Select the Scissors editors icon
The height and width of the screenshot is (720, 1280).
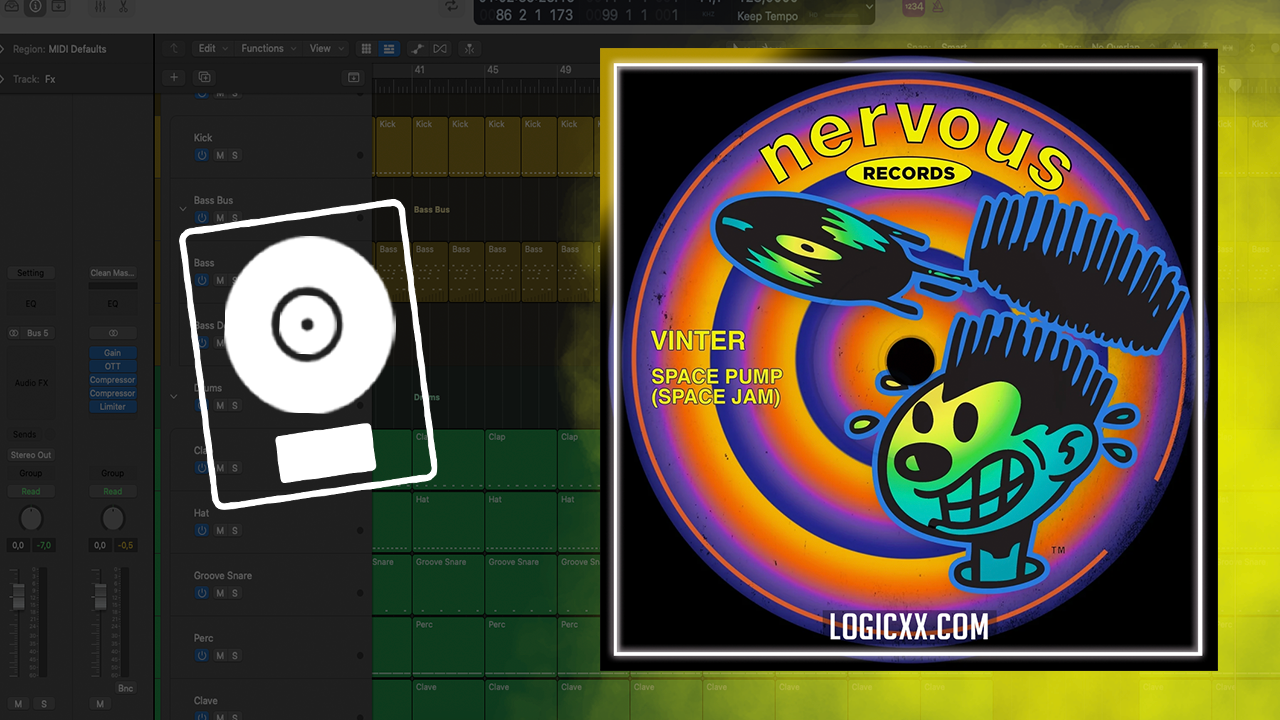click(x=122, y=6)
